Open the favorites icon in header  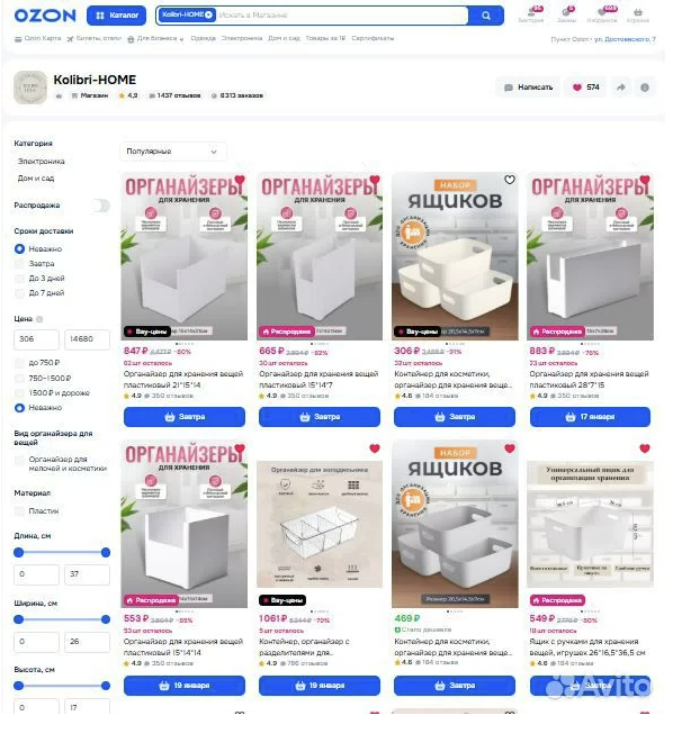click(x=602, y=14)
